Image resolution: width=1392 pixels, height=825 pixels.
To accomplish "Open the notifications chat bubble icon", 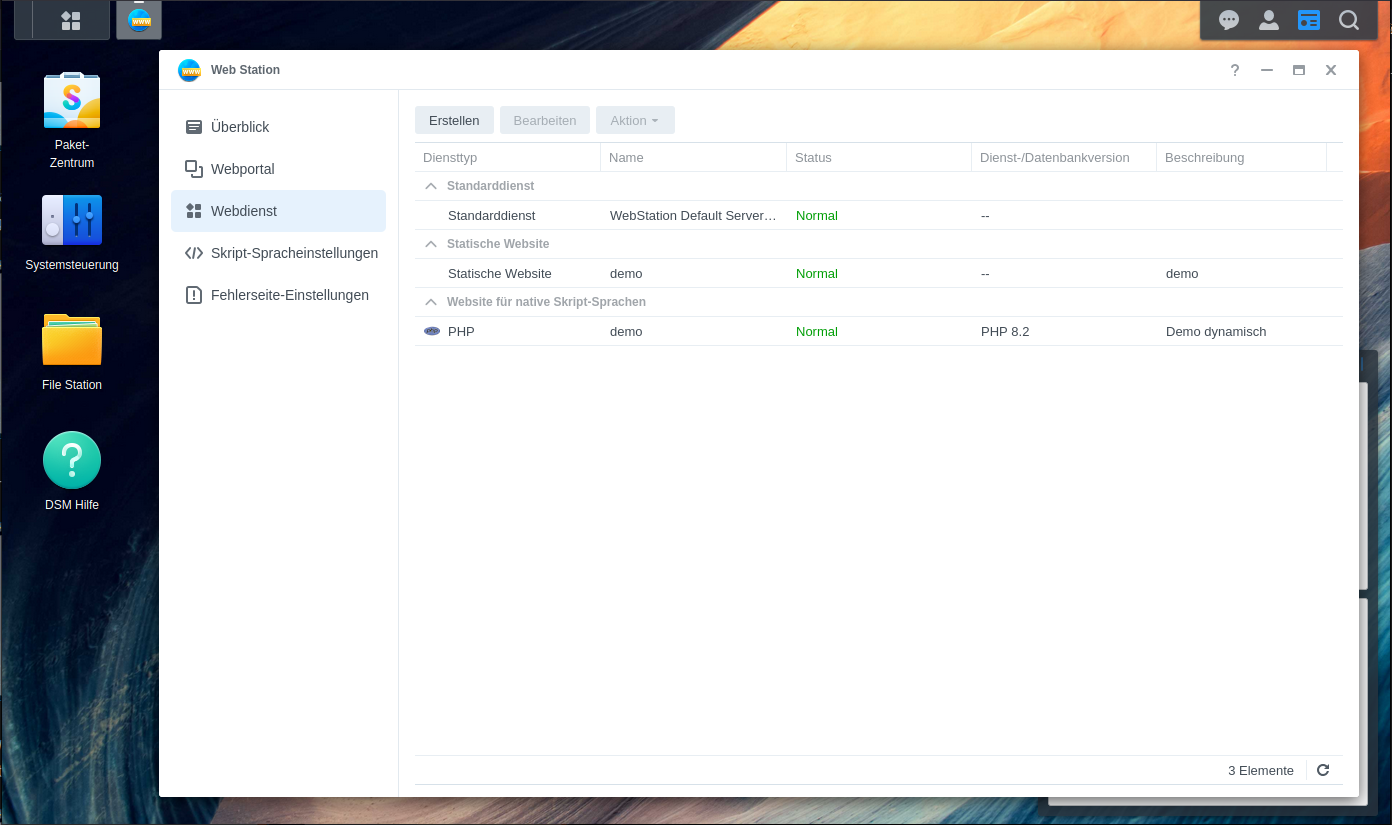I will (1229, 20).
